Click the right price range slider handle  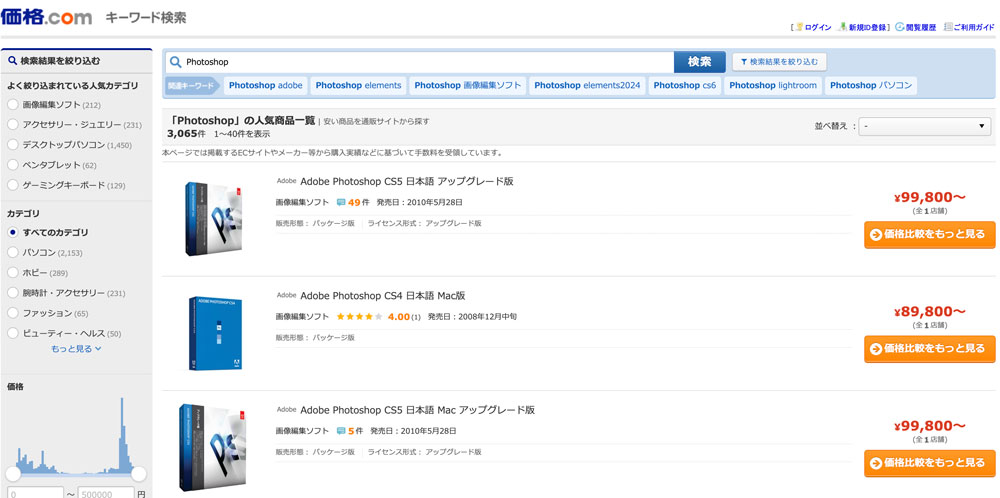(x=139, y=474)
